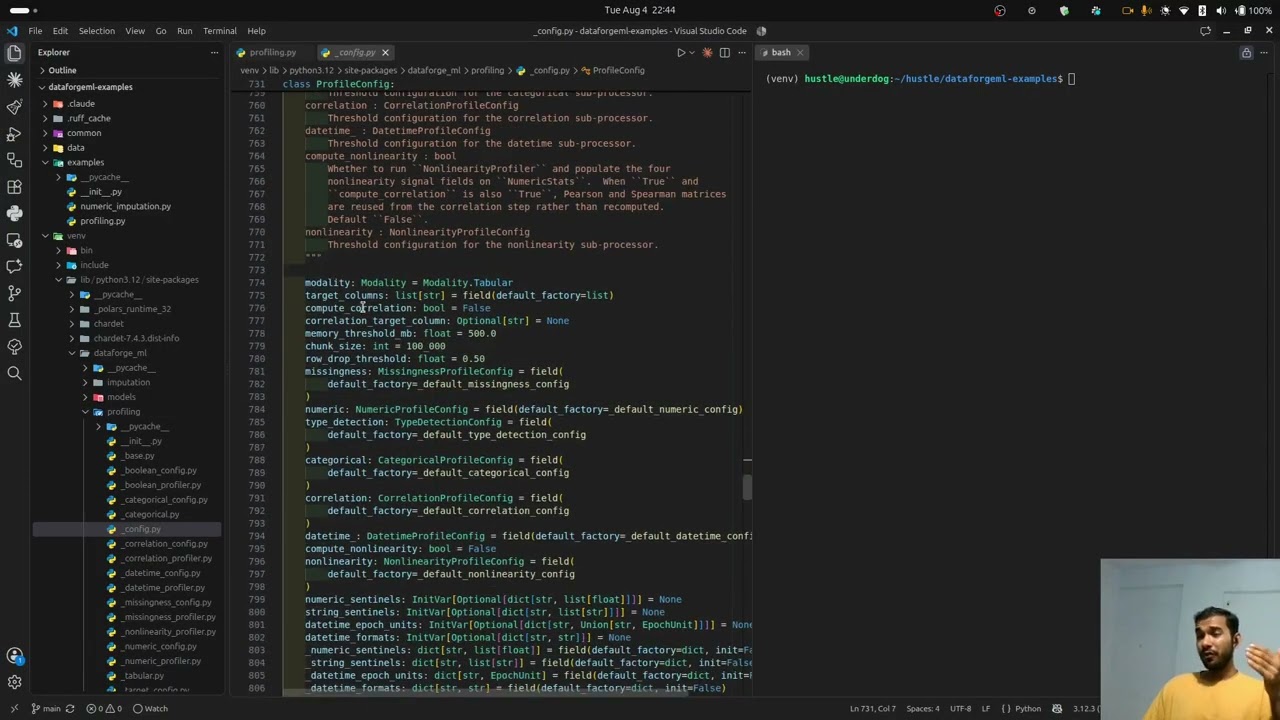
Task: Click the Claude icon in editor toolbar
Action: tap(707, 52)
